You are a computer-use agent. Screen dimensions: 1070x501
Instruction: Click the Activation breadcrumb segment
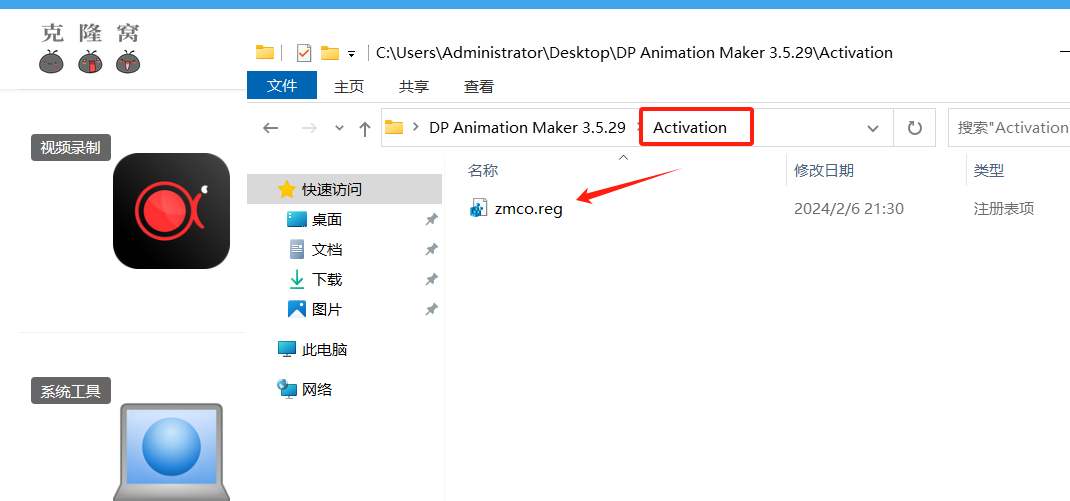click(690, 128)
